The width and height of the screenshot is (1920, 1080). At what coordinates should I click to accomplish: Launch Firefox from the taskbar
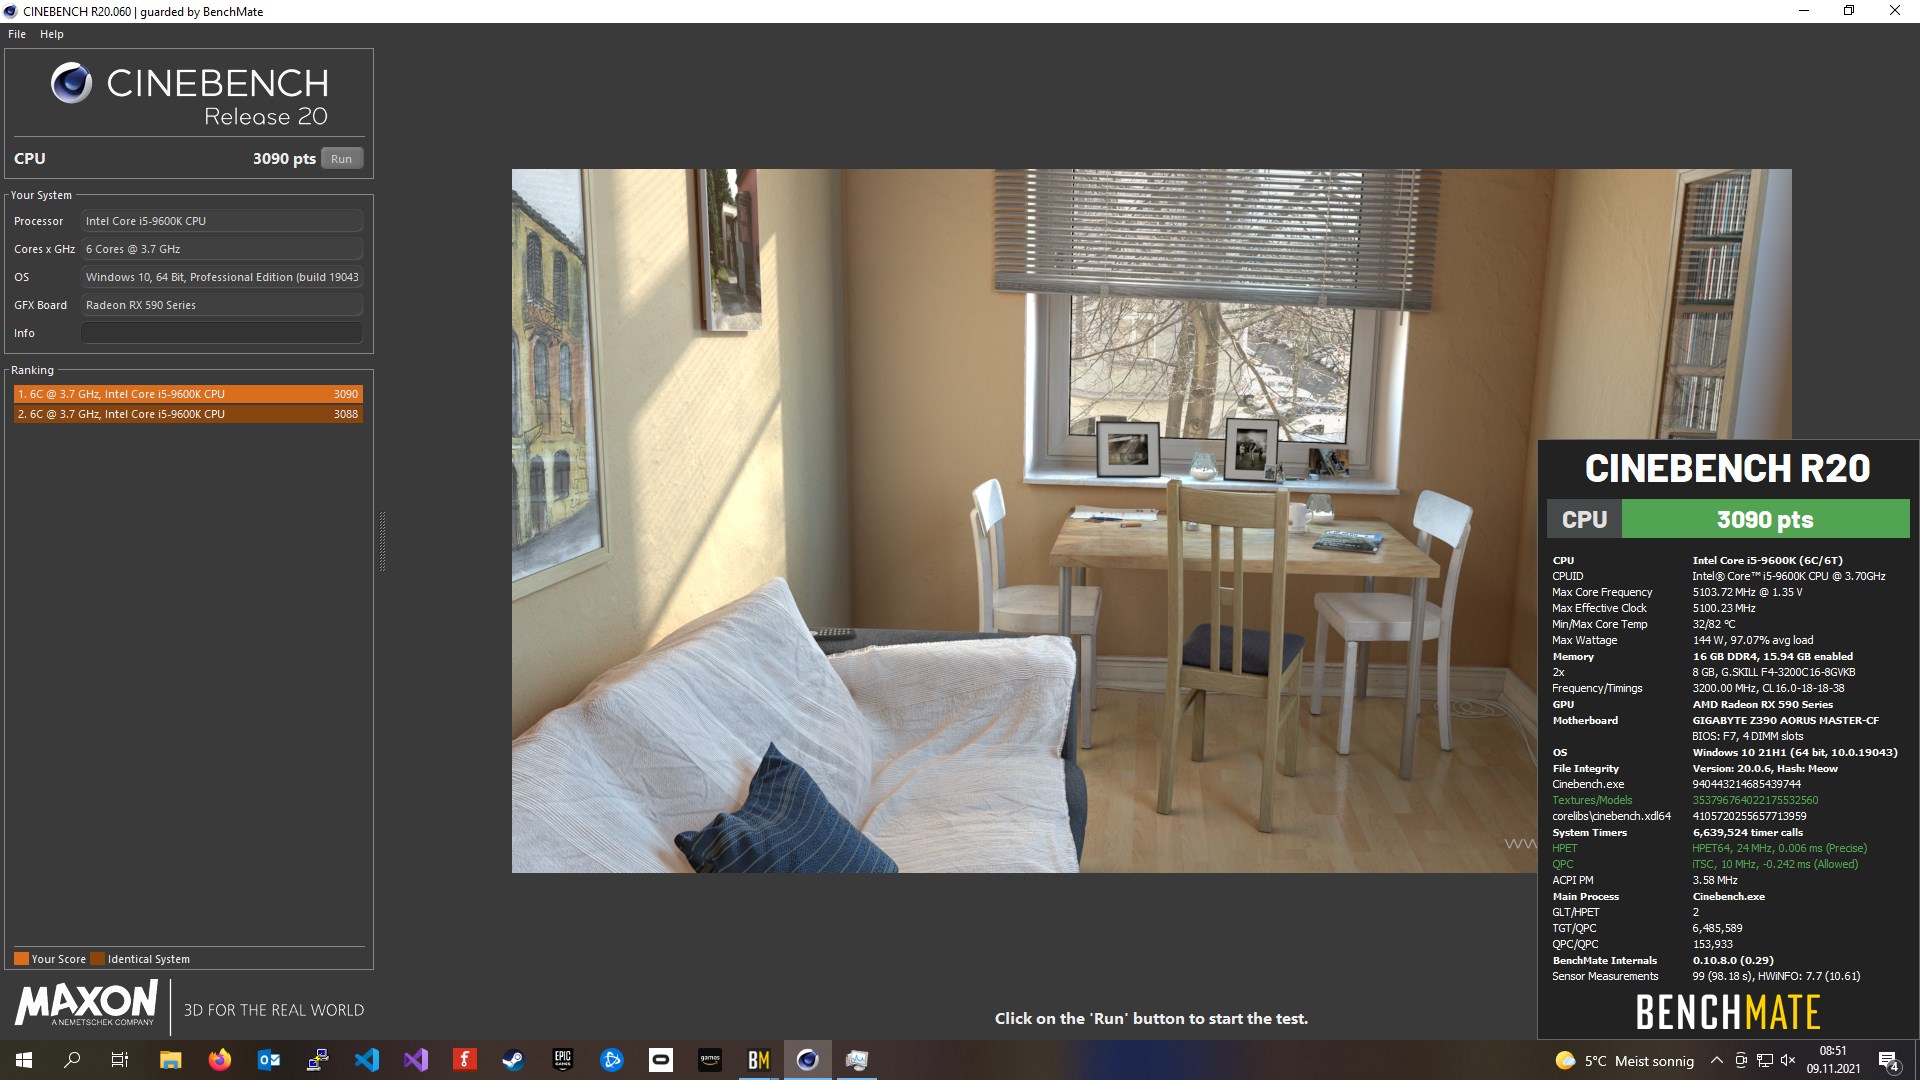click(219, 1060)
